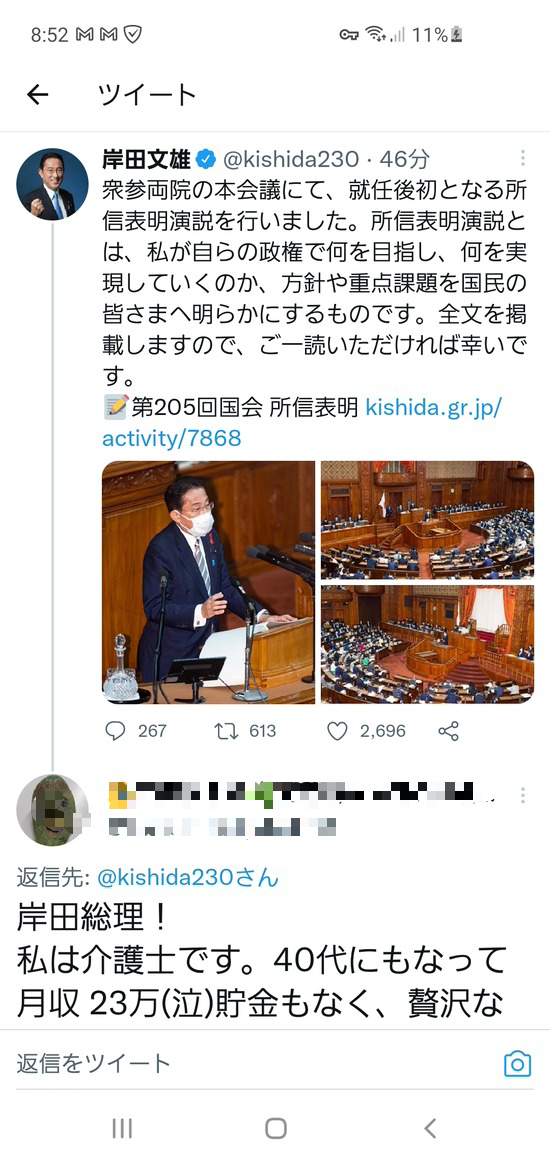Focus the 返信をツイート reply field
550x1161 pixels.
point(252,1064)
